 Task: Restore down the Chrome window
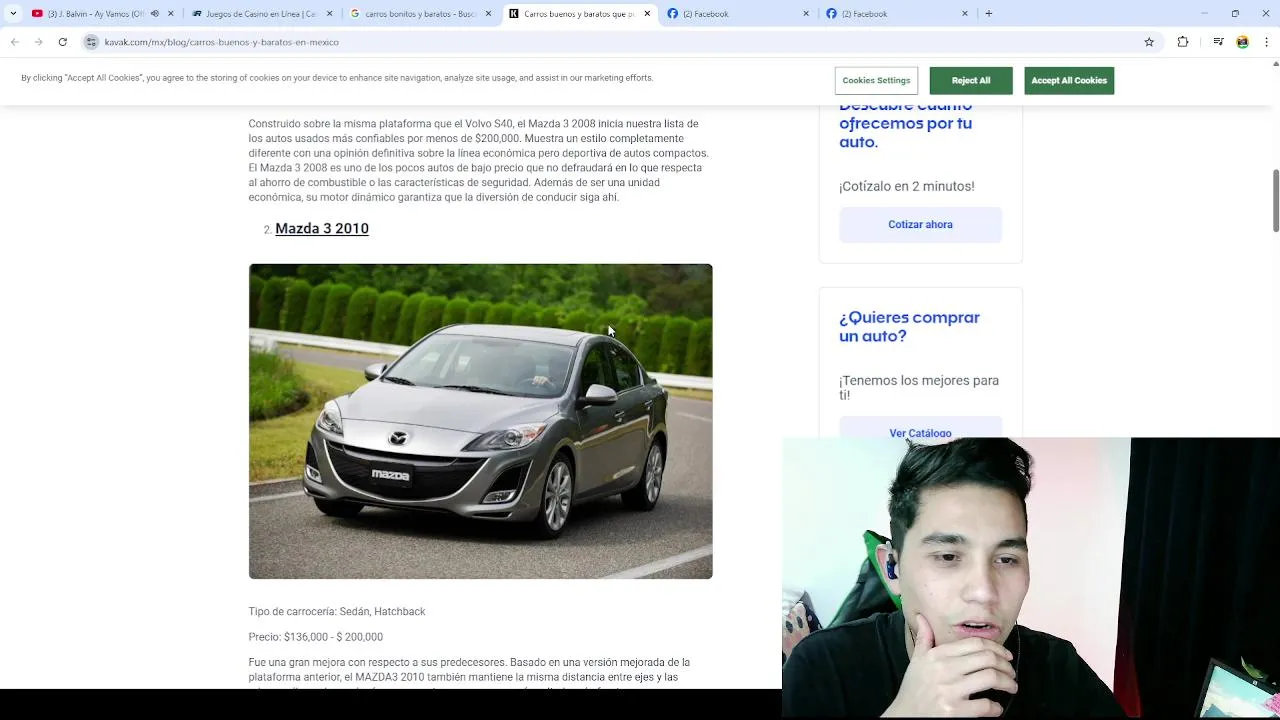[1235, 14]
